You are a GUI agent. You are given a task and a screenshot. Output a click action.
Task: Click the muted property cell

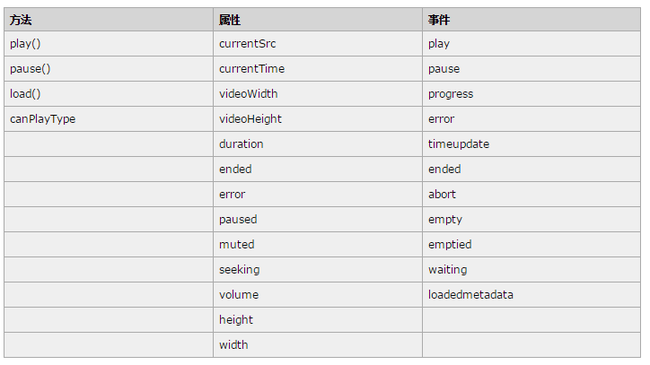[318, 244]
